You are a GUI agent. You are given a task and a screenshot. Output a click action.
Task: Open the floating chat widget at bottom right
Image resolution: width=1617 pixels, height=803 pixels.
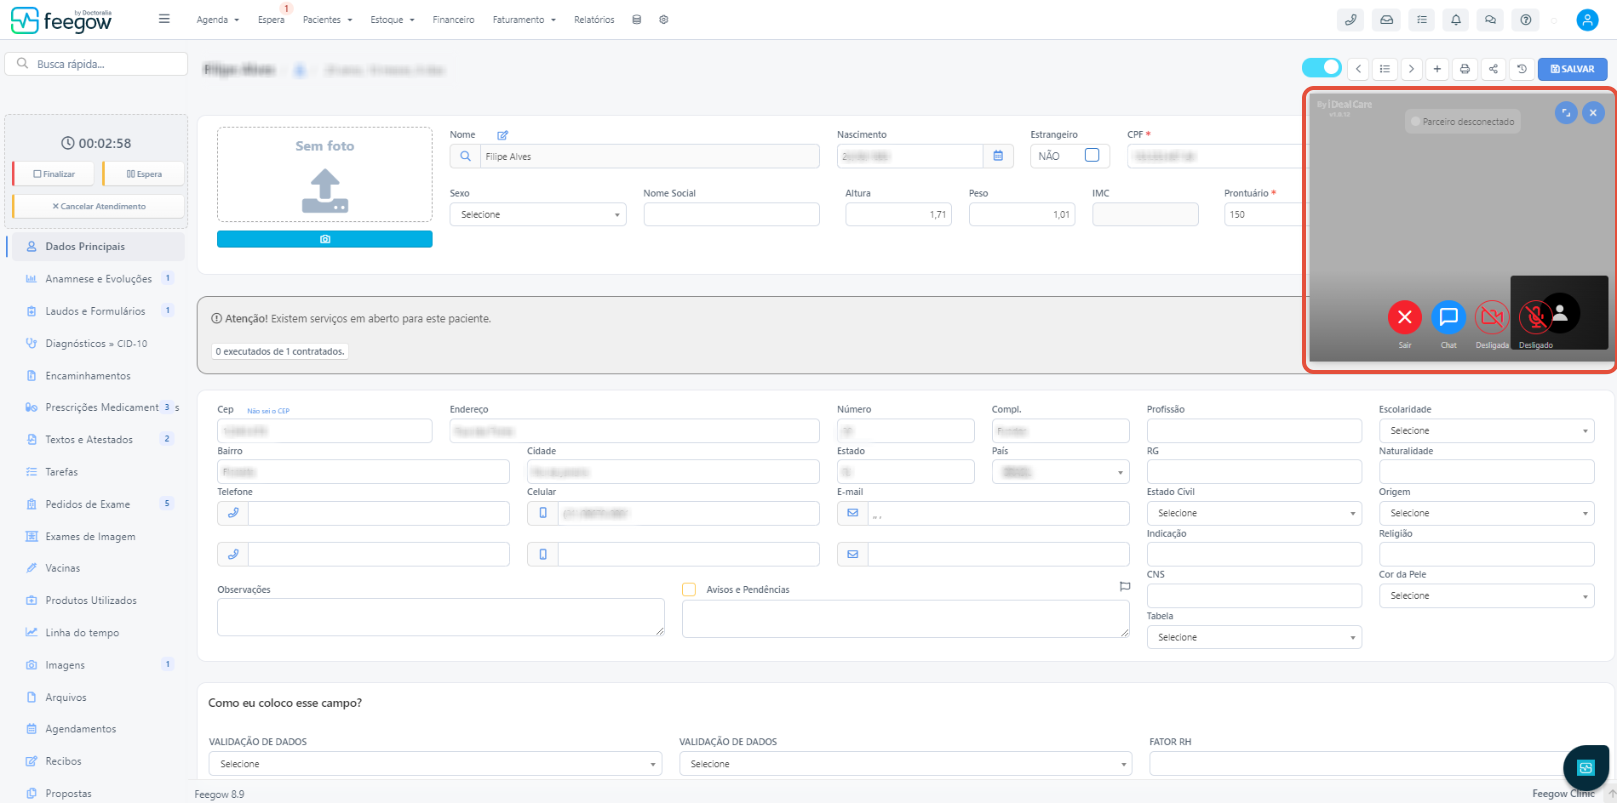click(x=1586, y=768)
